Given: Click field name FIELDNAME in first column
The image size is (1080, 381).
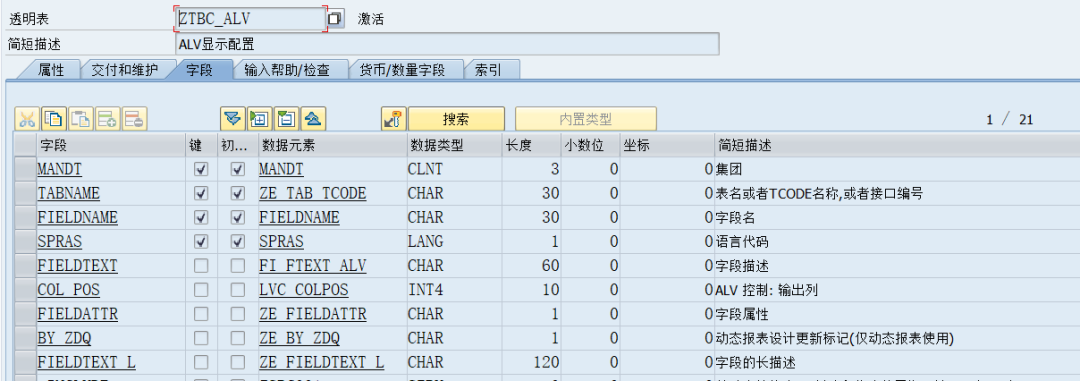Looking at the screenshot, I should [x=77, y=218].
